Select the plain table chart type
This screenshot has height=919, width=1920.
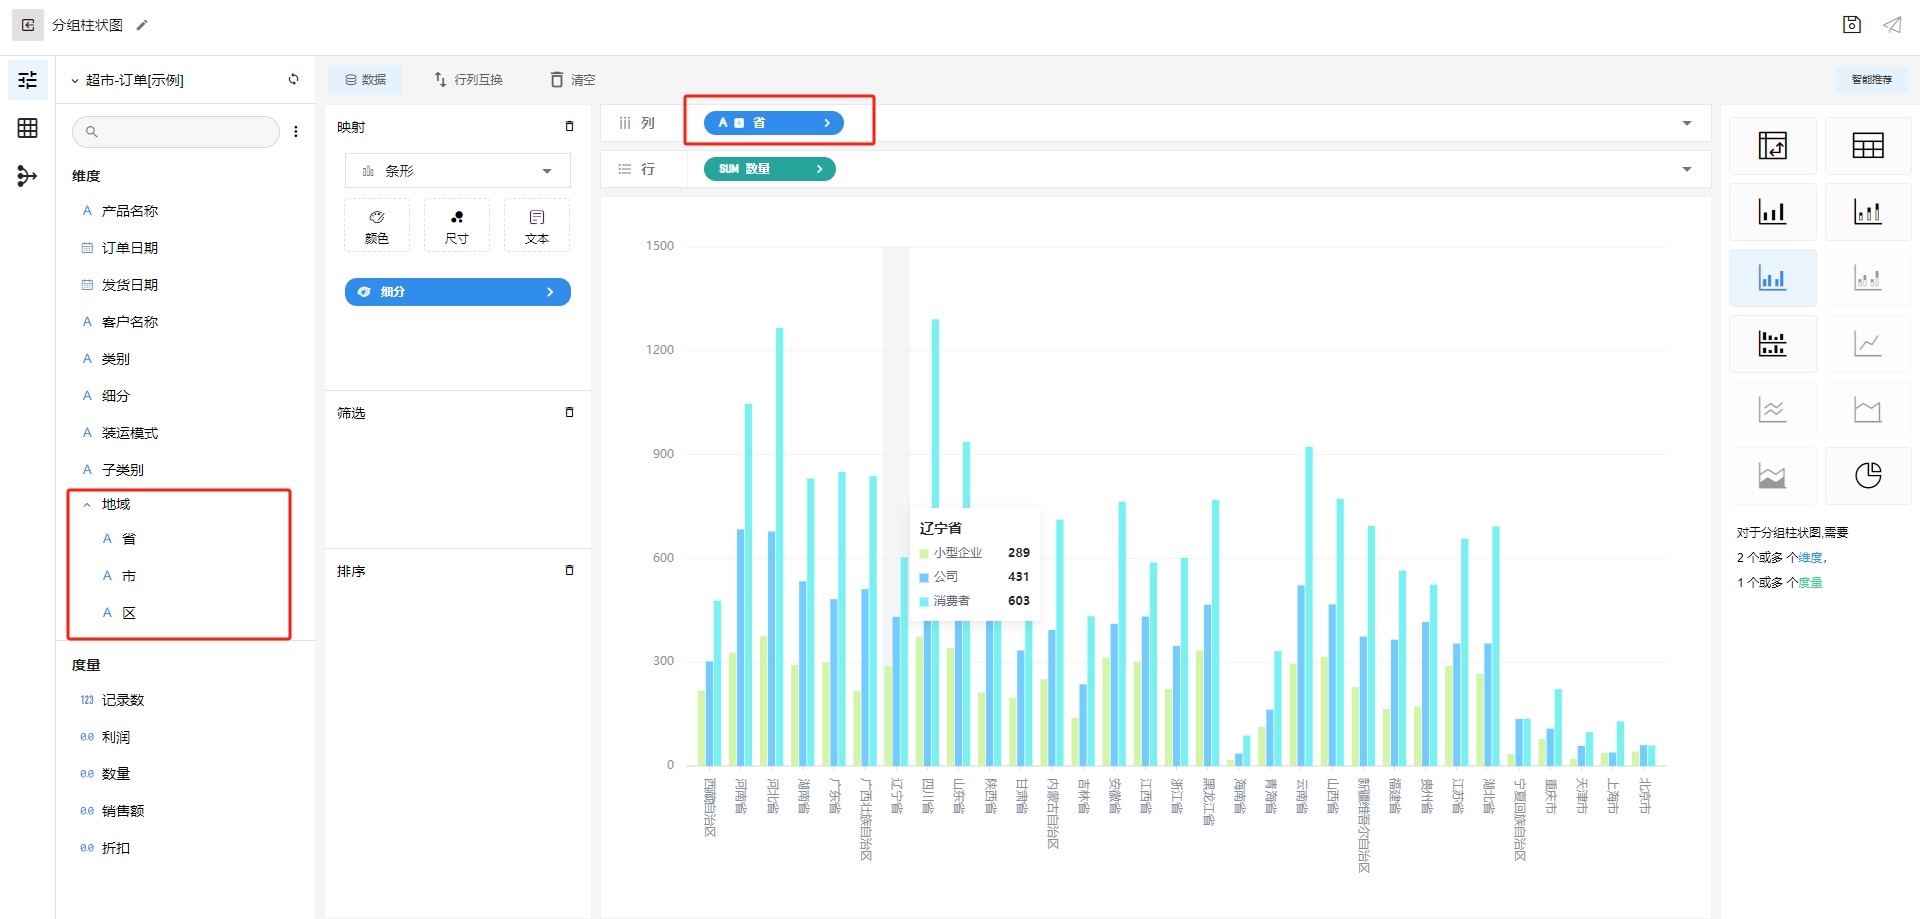[1867, 146]
